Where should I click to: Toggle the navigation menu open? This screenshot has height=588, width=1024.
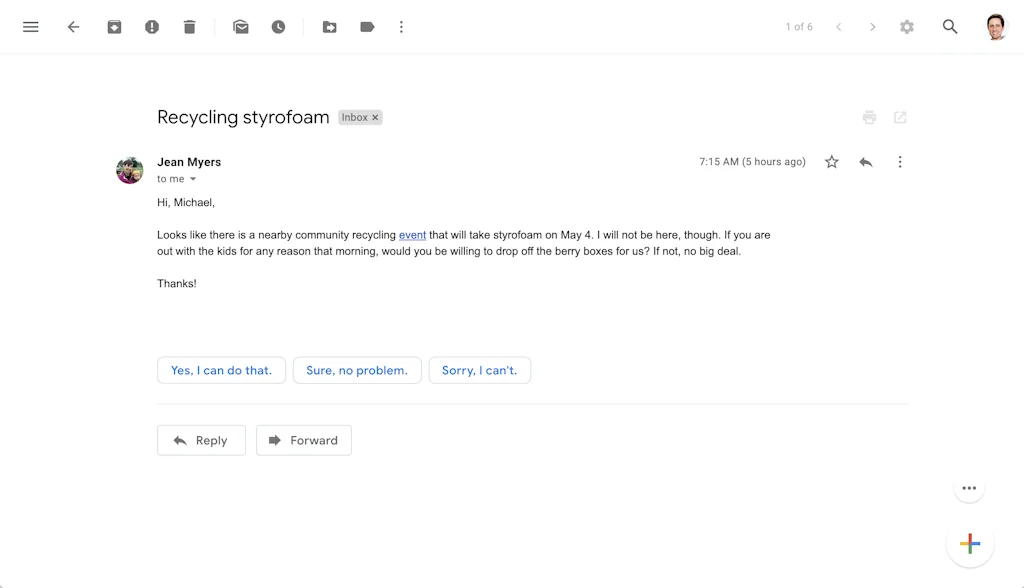30,27
